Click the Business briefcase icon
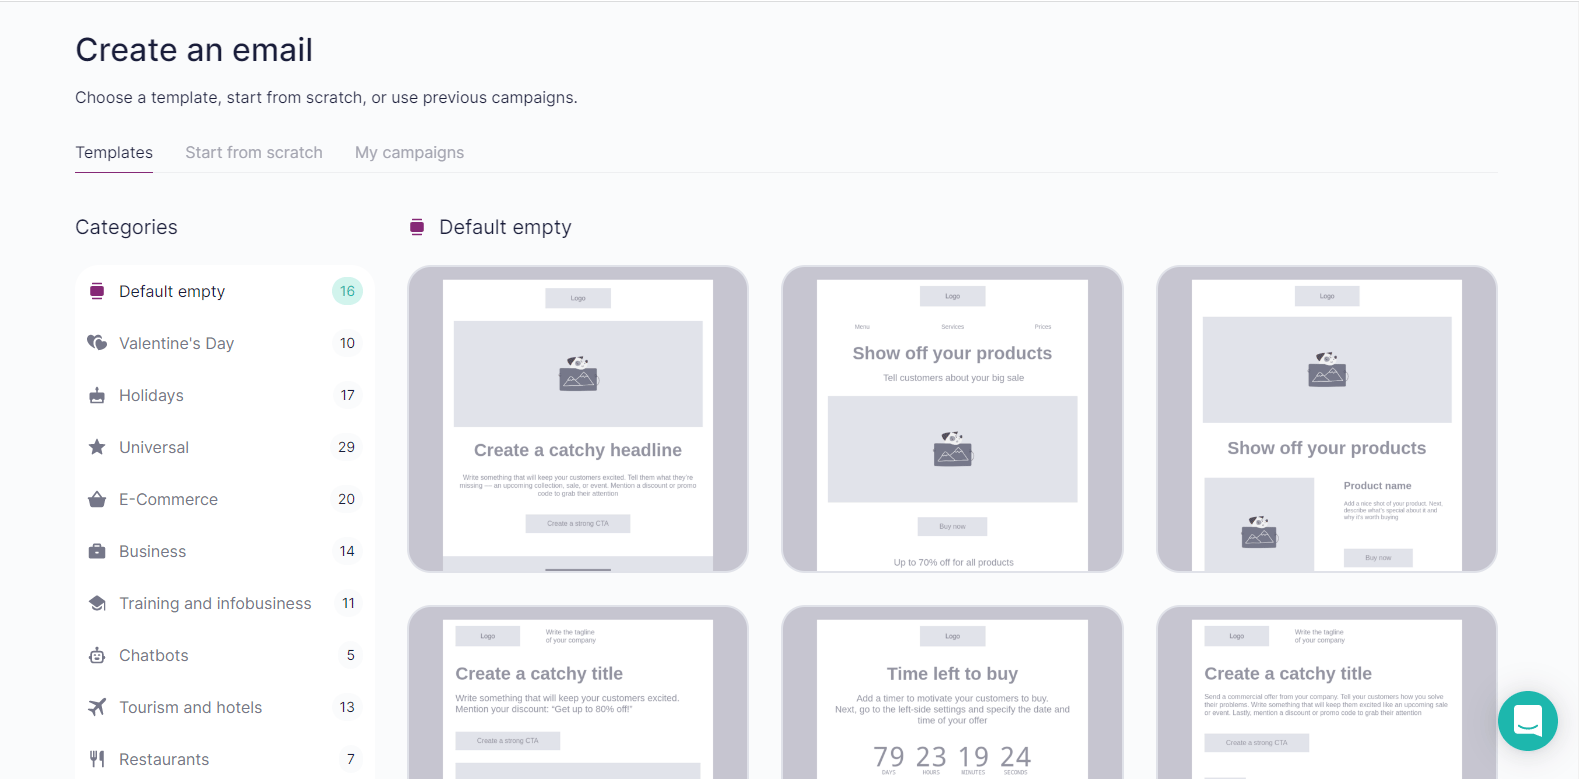Image resolution: width=1579 pixels, height=779 pixels. (97, 551)
